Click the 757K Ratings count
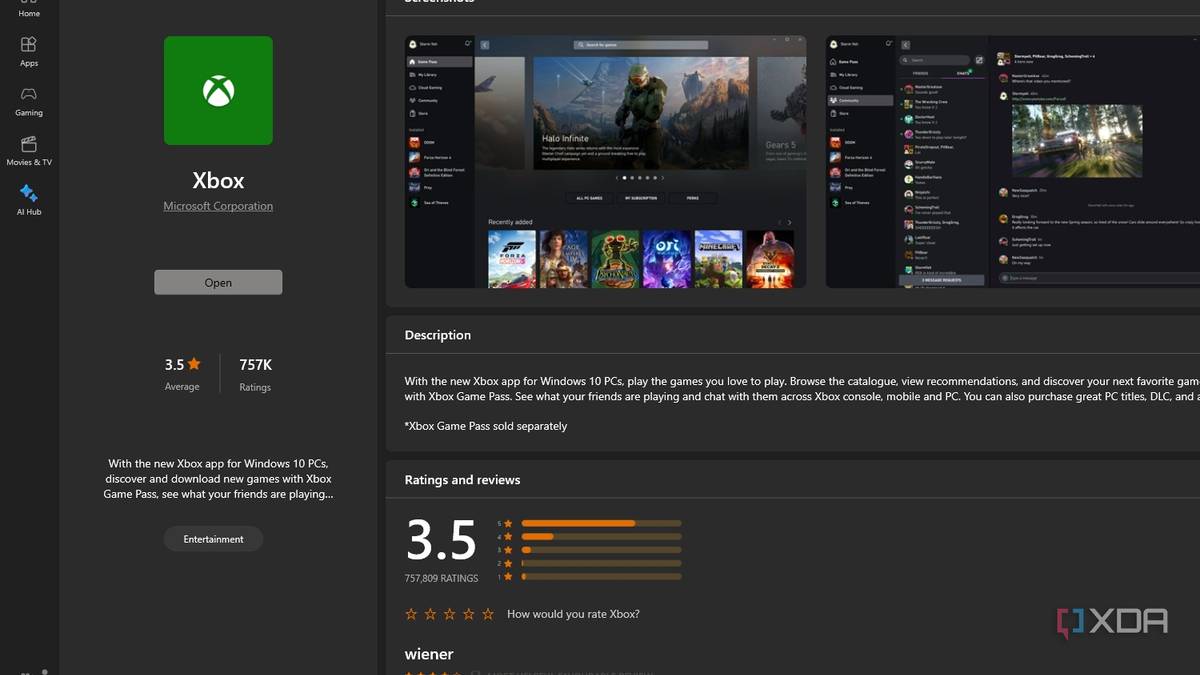This screenshot has height=675, width=1200. coord(255,373)
